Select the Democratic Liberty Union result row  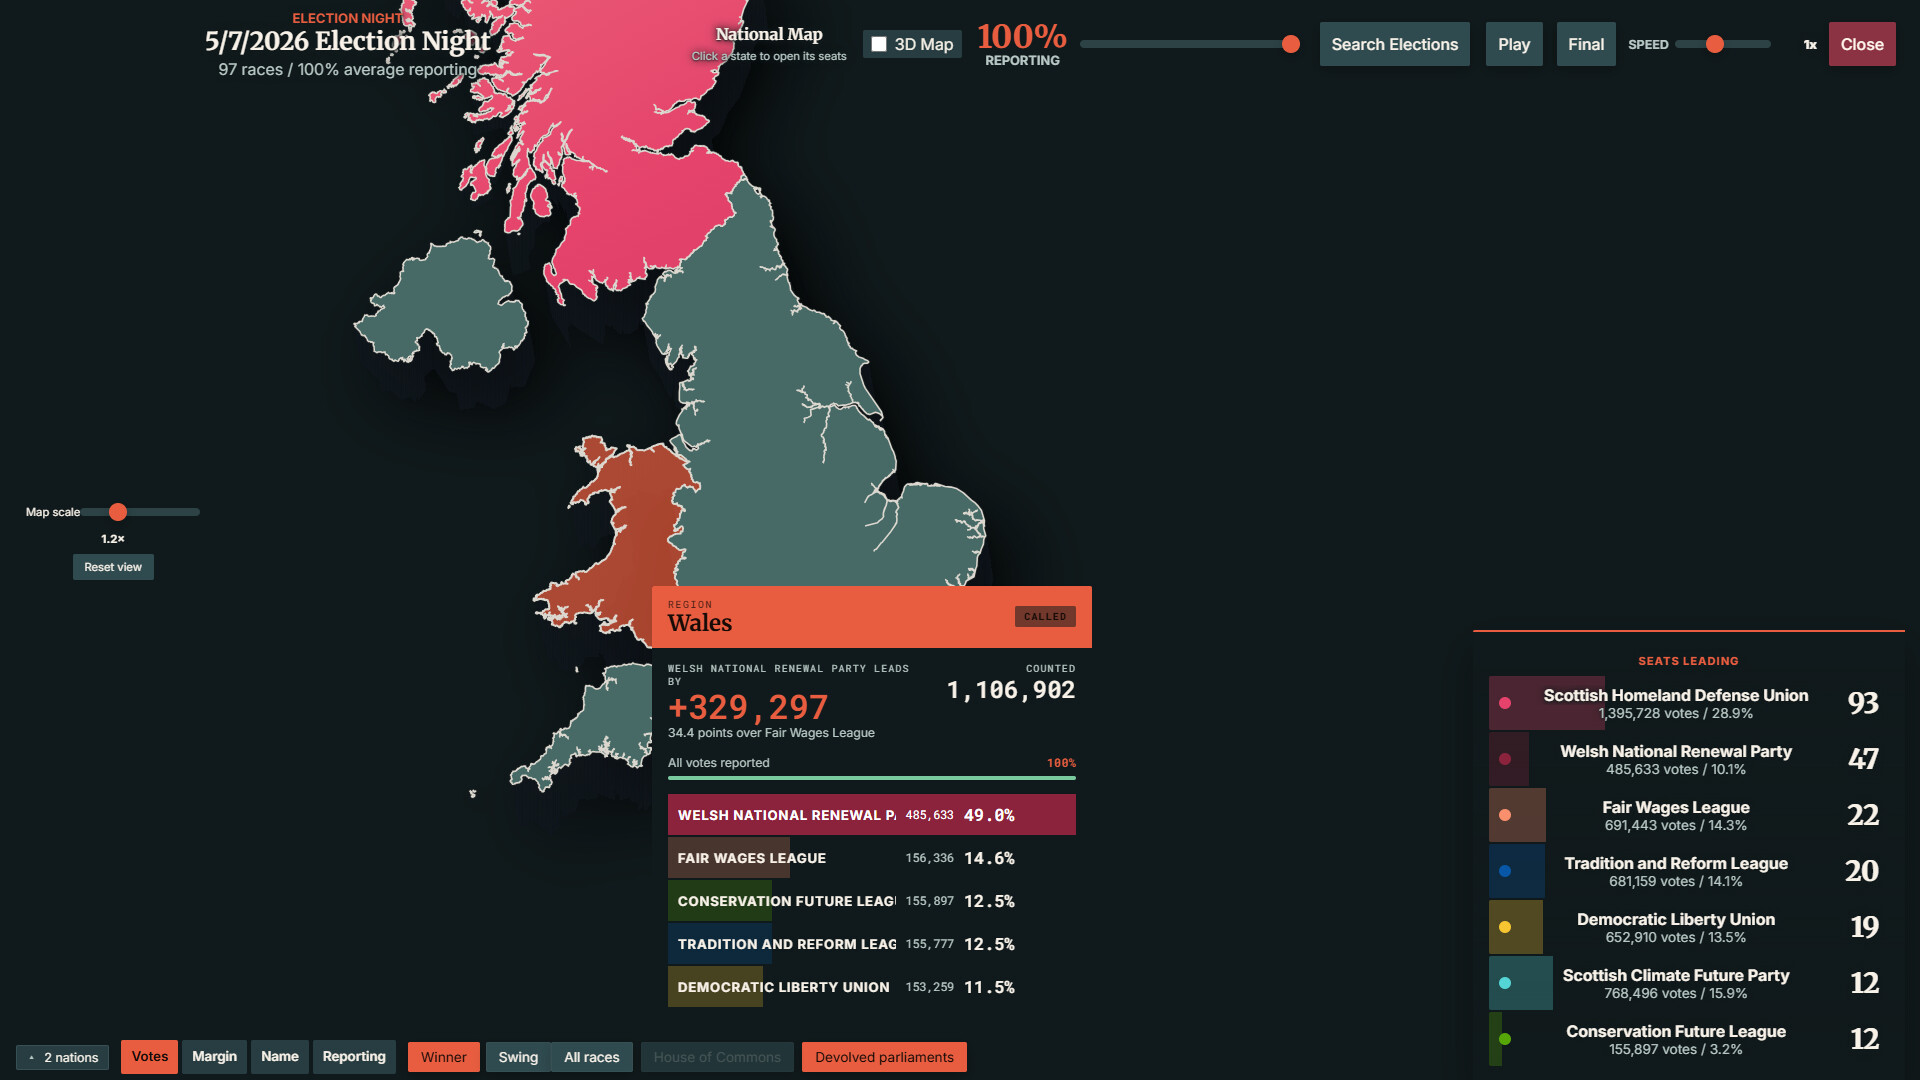coord(872,987)
